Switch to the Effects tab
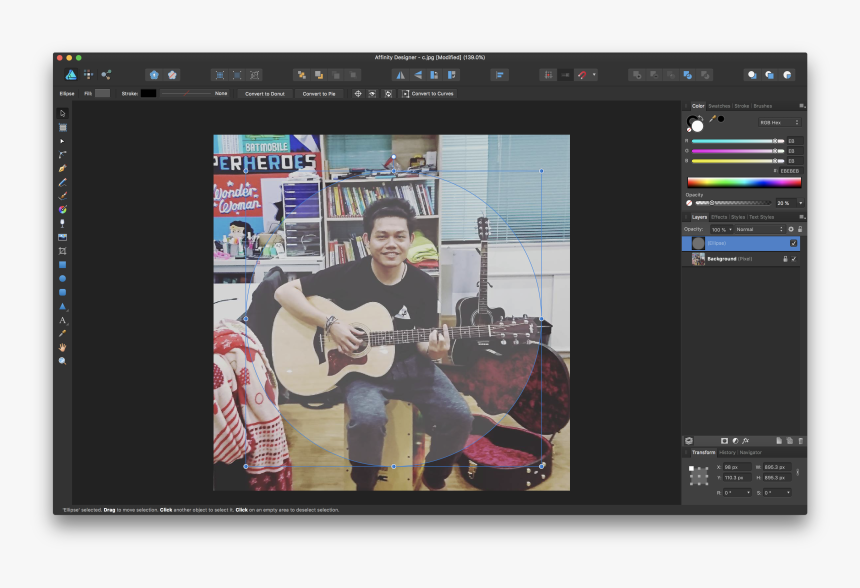The image size is (860, 588). 719,216
